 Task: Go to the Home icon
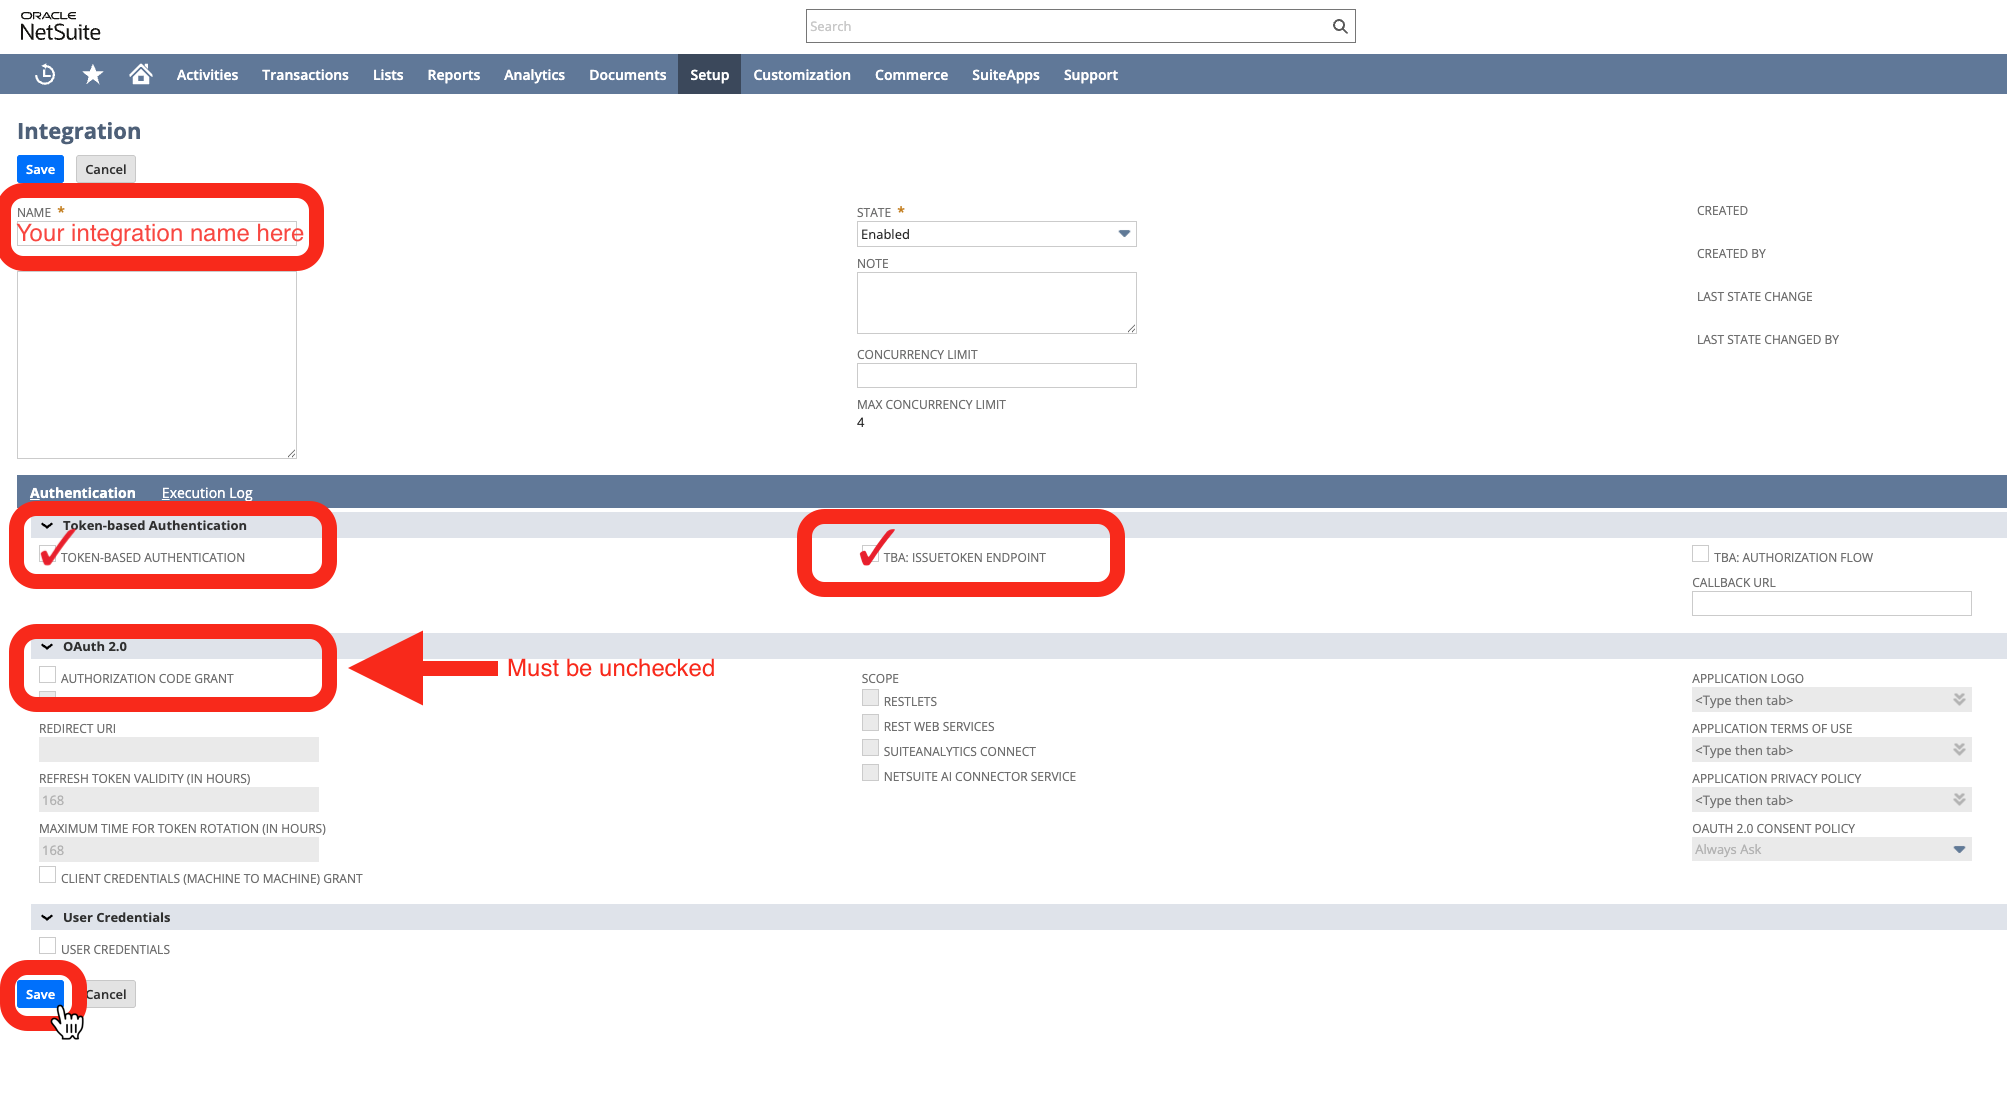140,74
